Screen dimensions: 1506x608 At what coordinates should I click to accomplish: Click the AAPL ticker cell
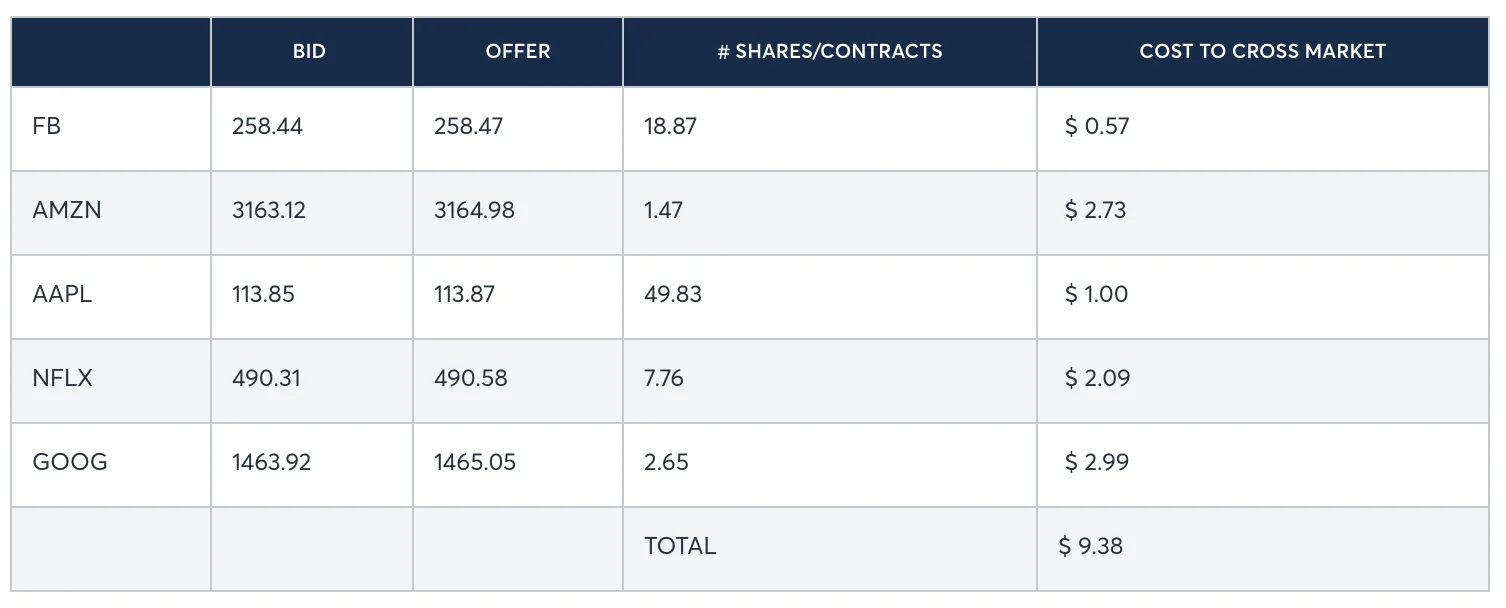pyautogui.click(x=62, y=294)
